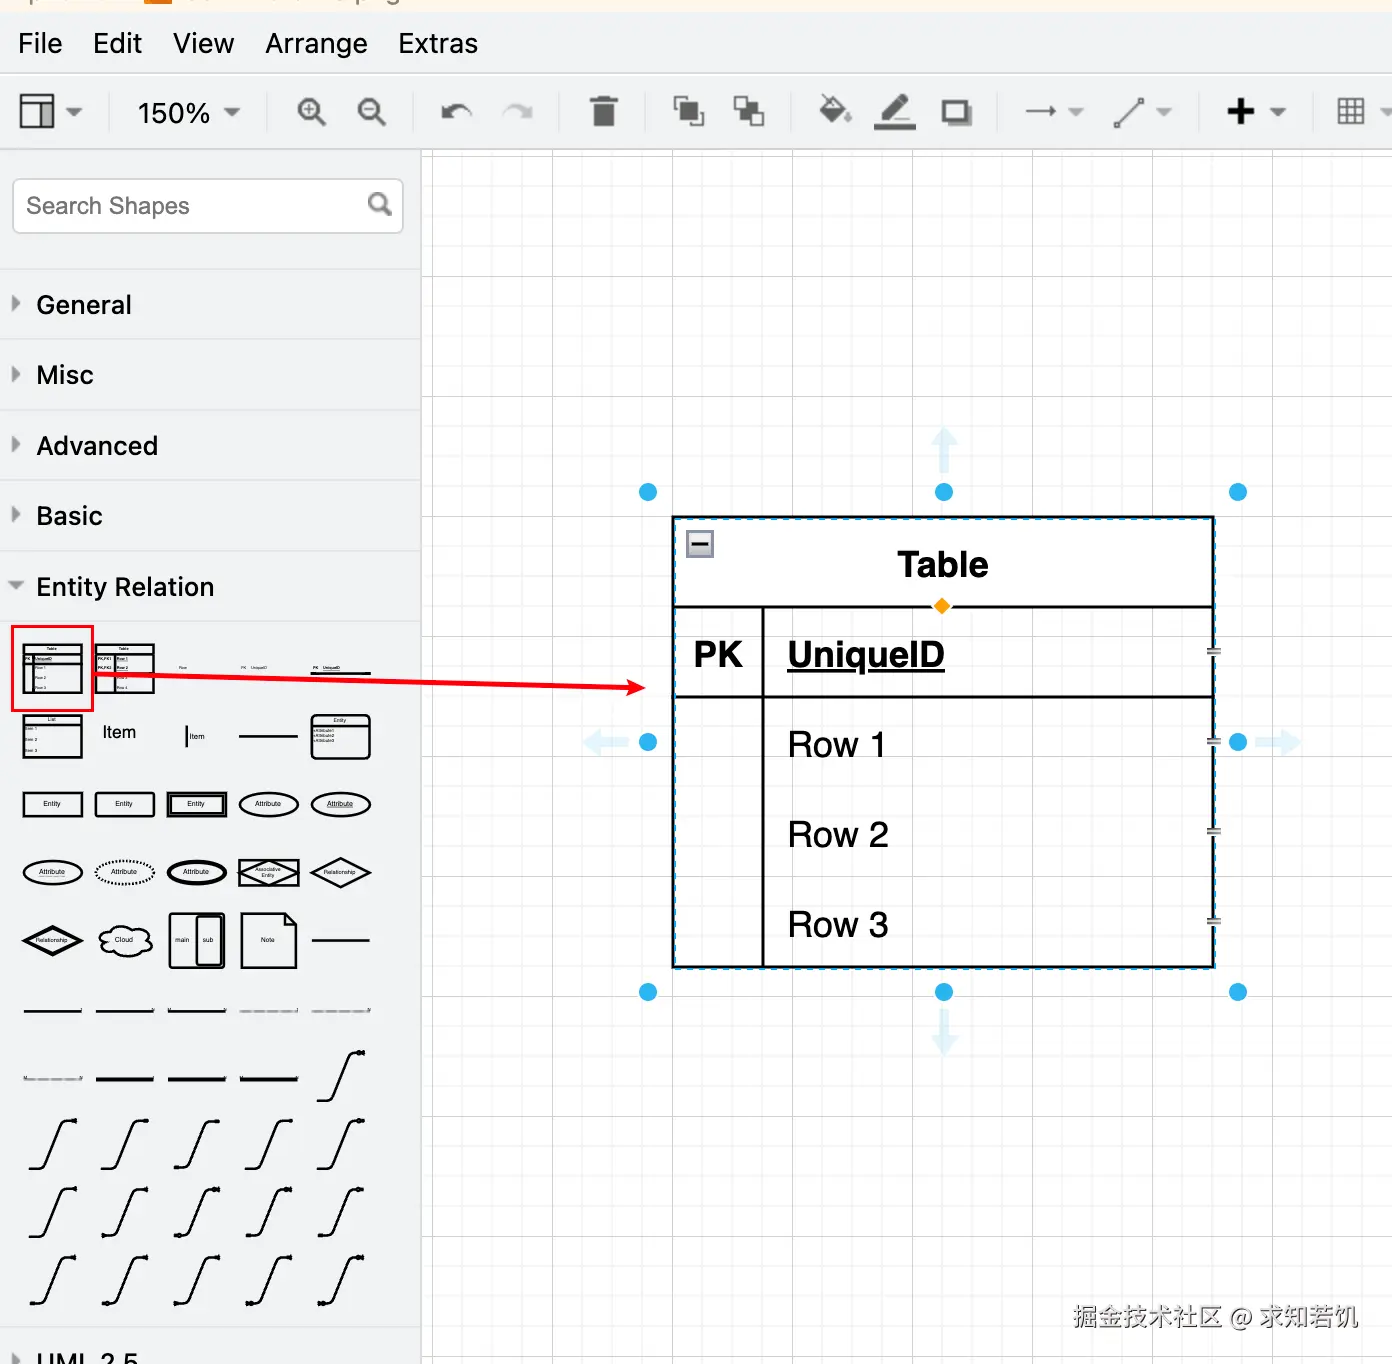Screen dimensions: 1392x1364
Task: Select the thick-outline Attribute ellipse
Action: click(196, 872)
